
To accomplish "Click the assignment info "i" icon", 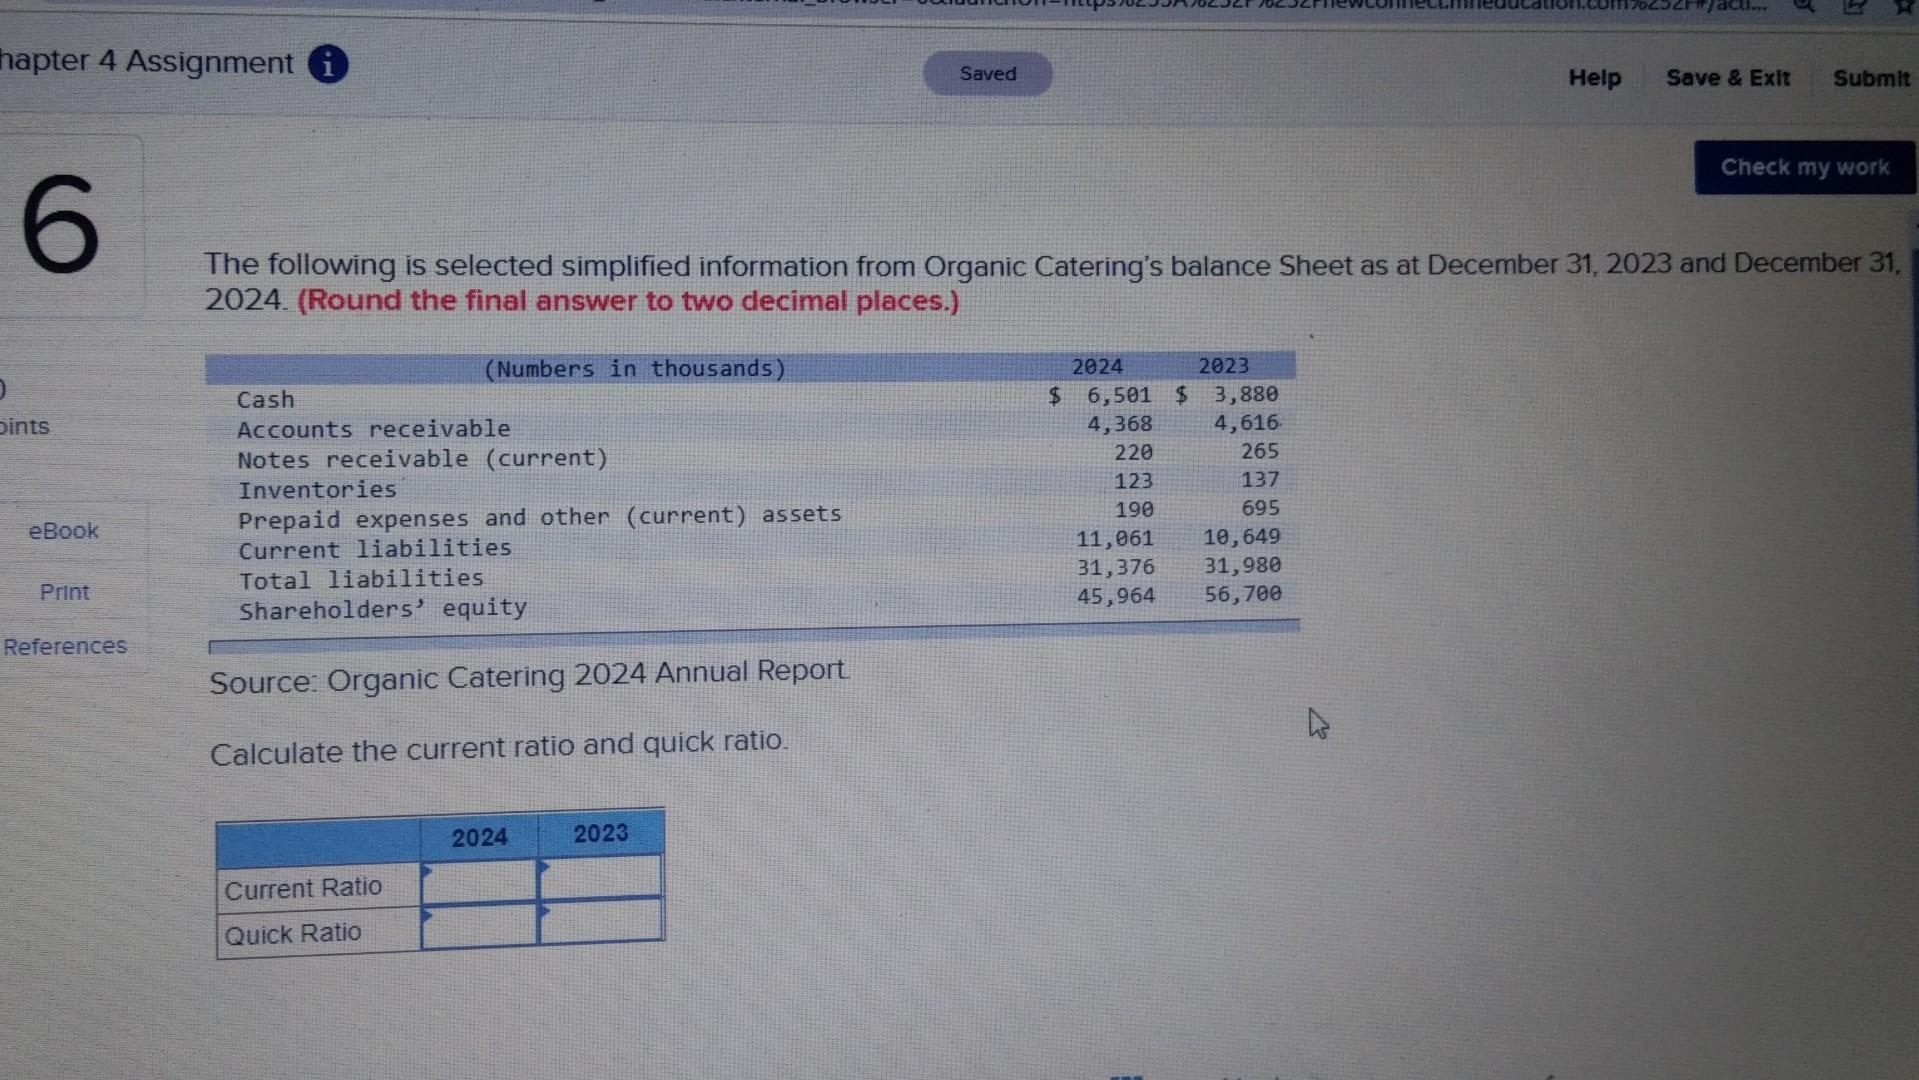I will point(327,63).
